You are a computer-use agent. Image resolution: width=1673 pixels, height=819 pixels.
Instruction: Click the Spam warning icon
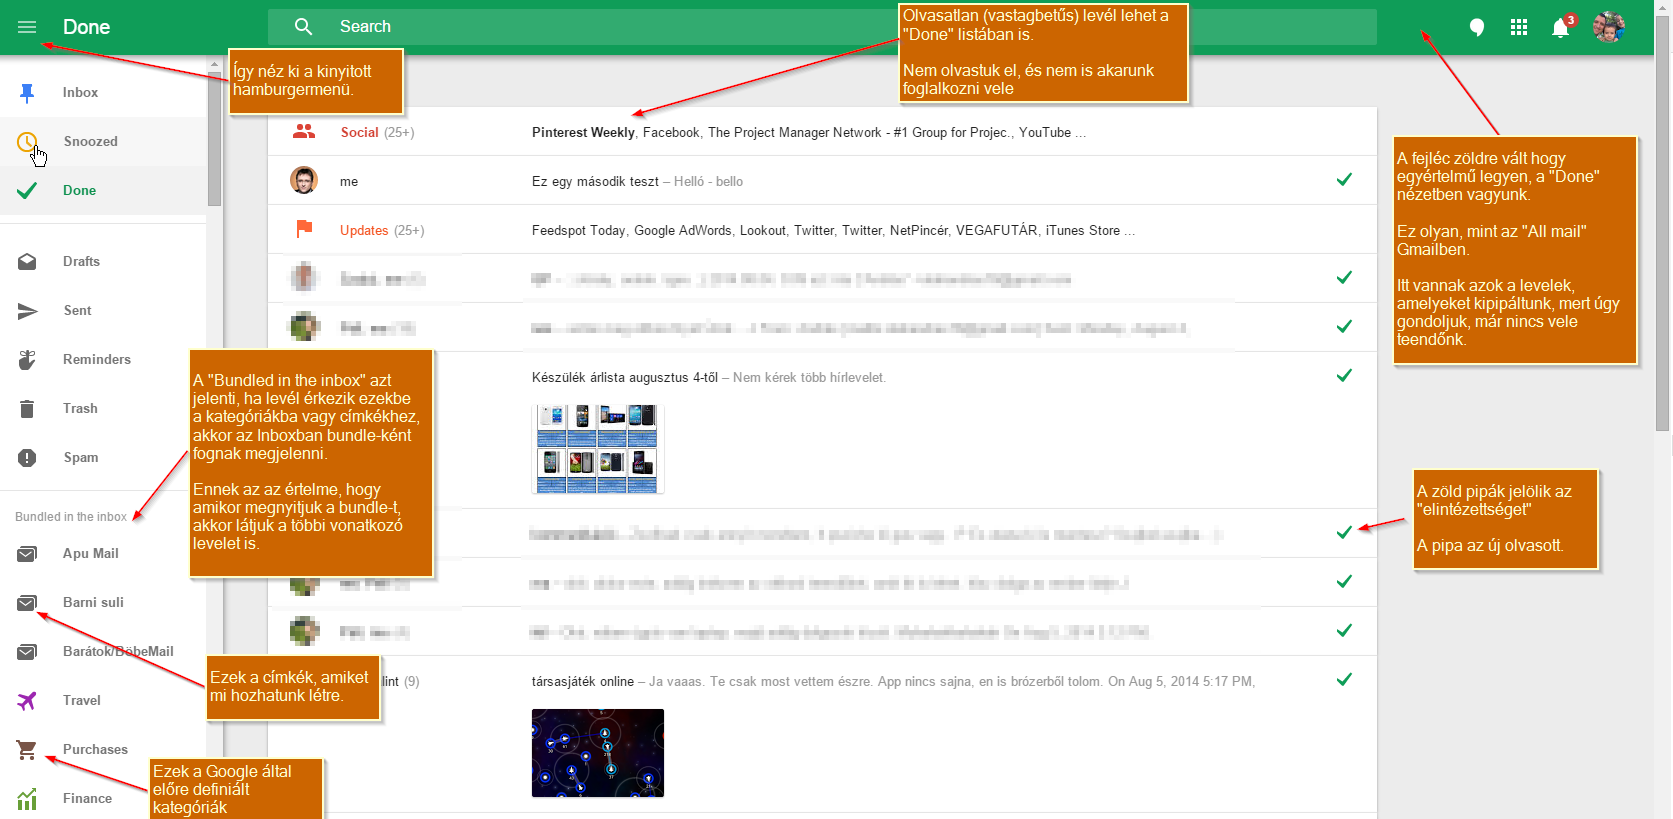[27, 458]
